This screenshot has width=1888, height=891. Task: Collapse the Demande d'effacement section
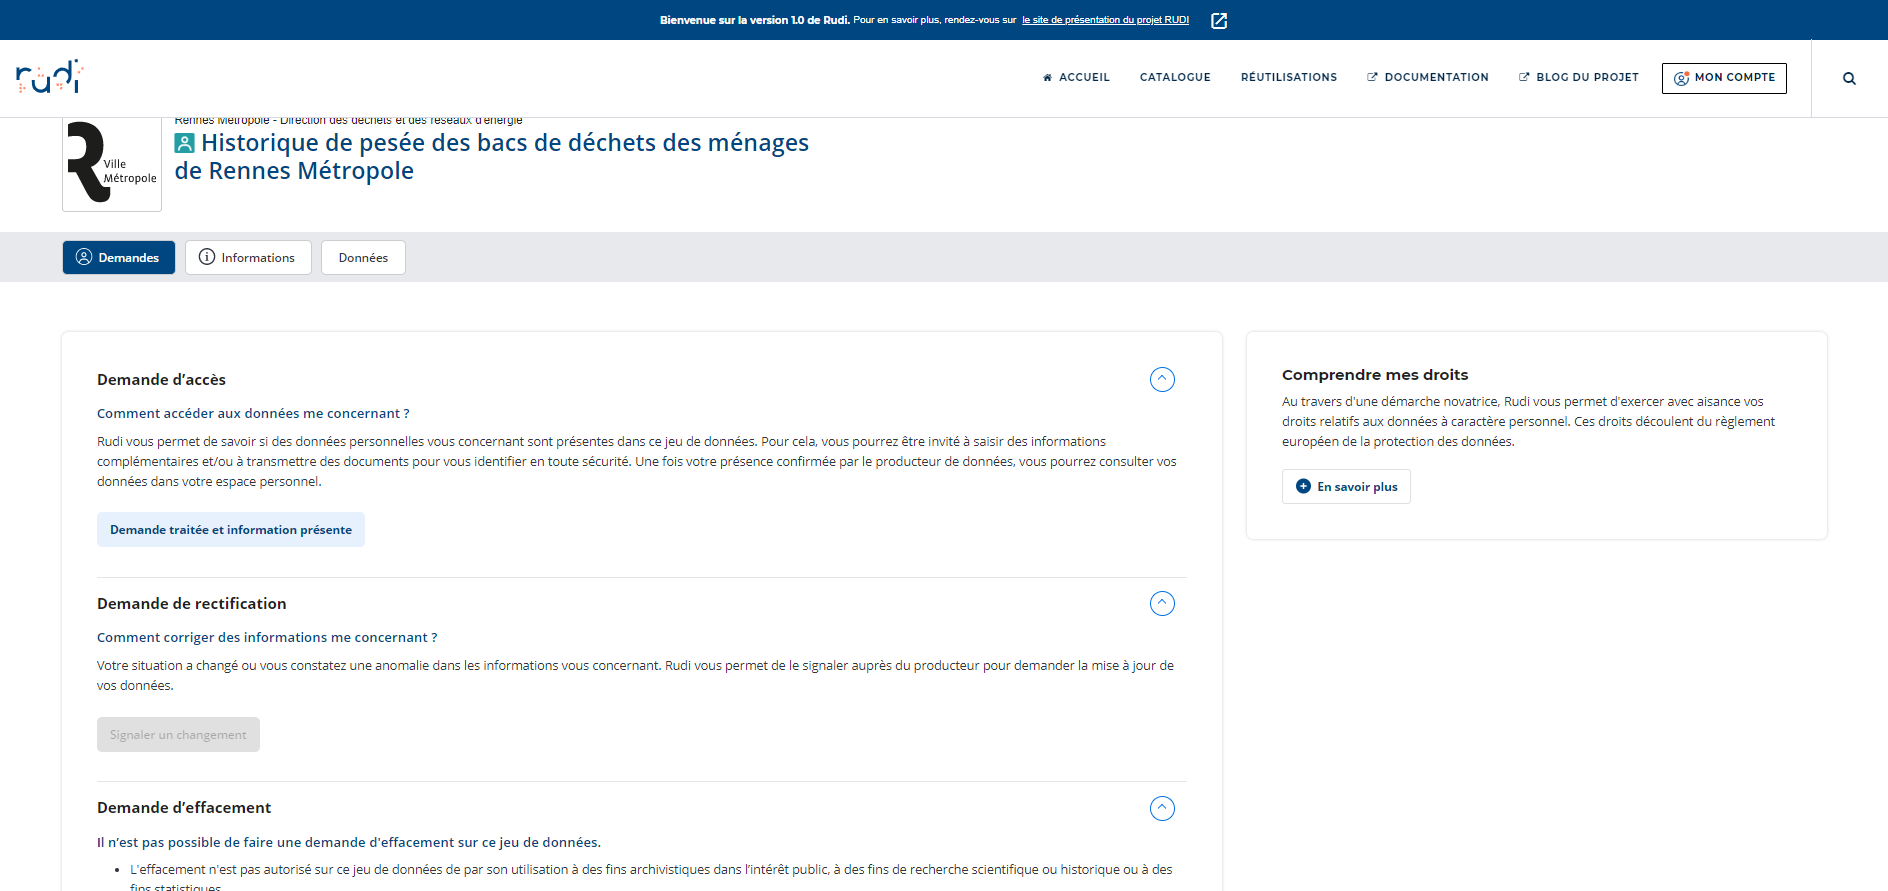coord(1162,808)
